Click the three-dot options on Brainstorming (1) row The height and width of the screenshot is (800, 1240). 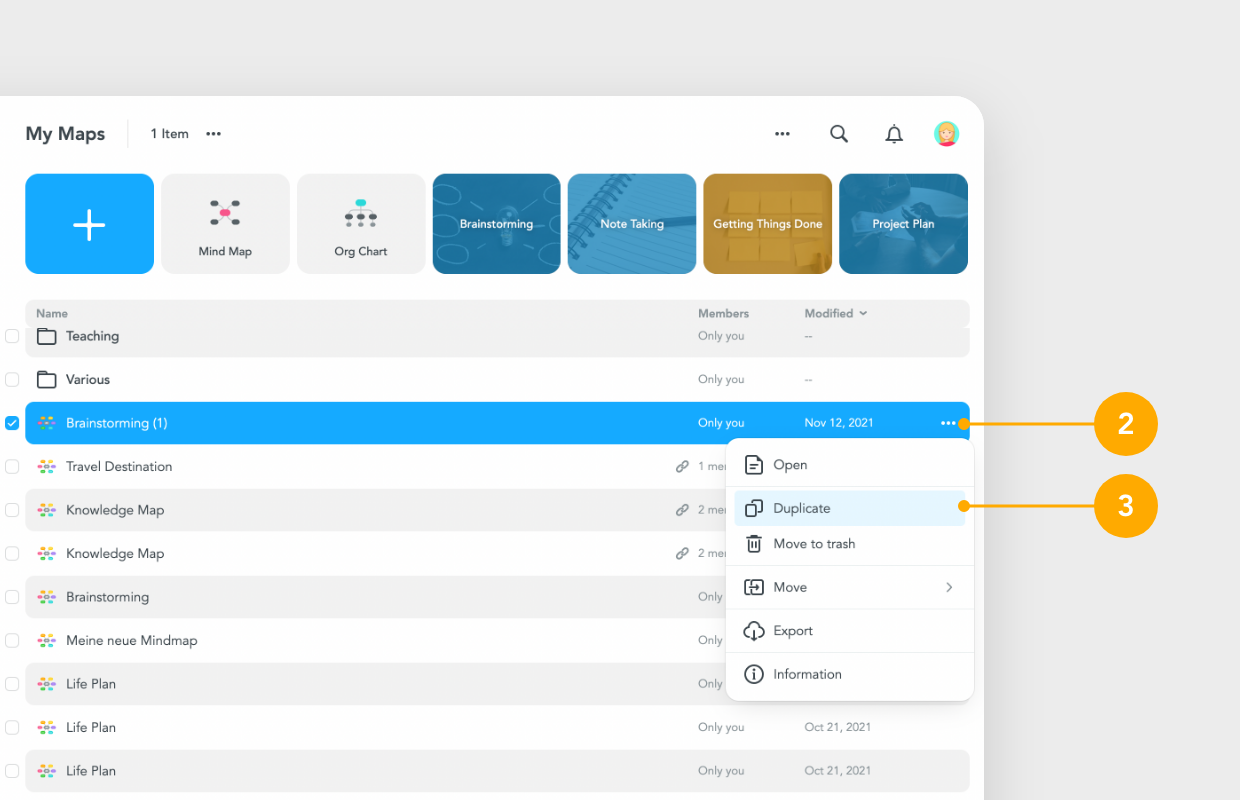point(948,423)
